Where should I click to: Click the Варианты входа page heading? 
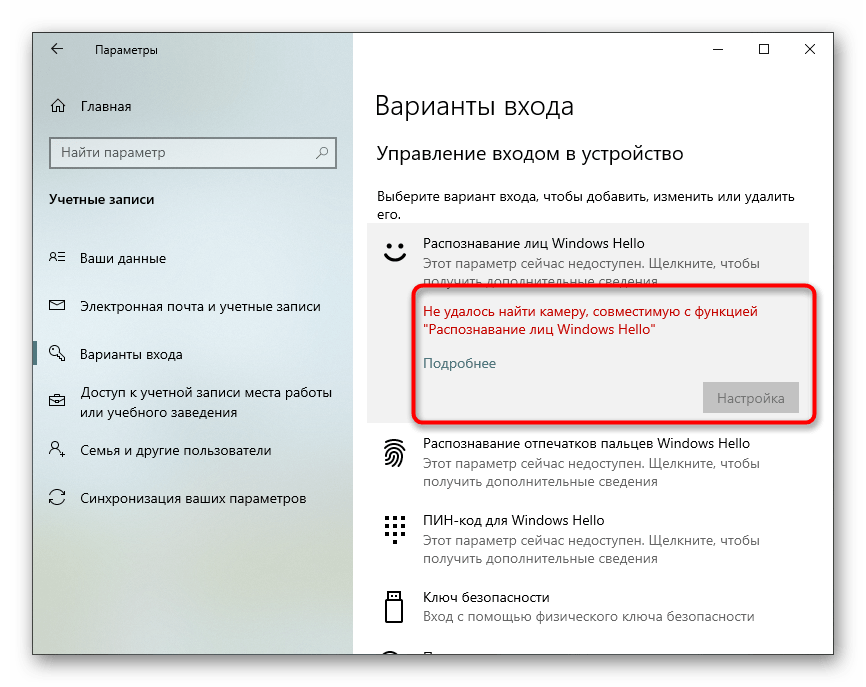[x=474, y=106]
